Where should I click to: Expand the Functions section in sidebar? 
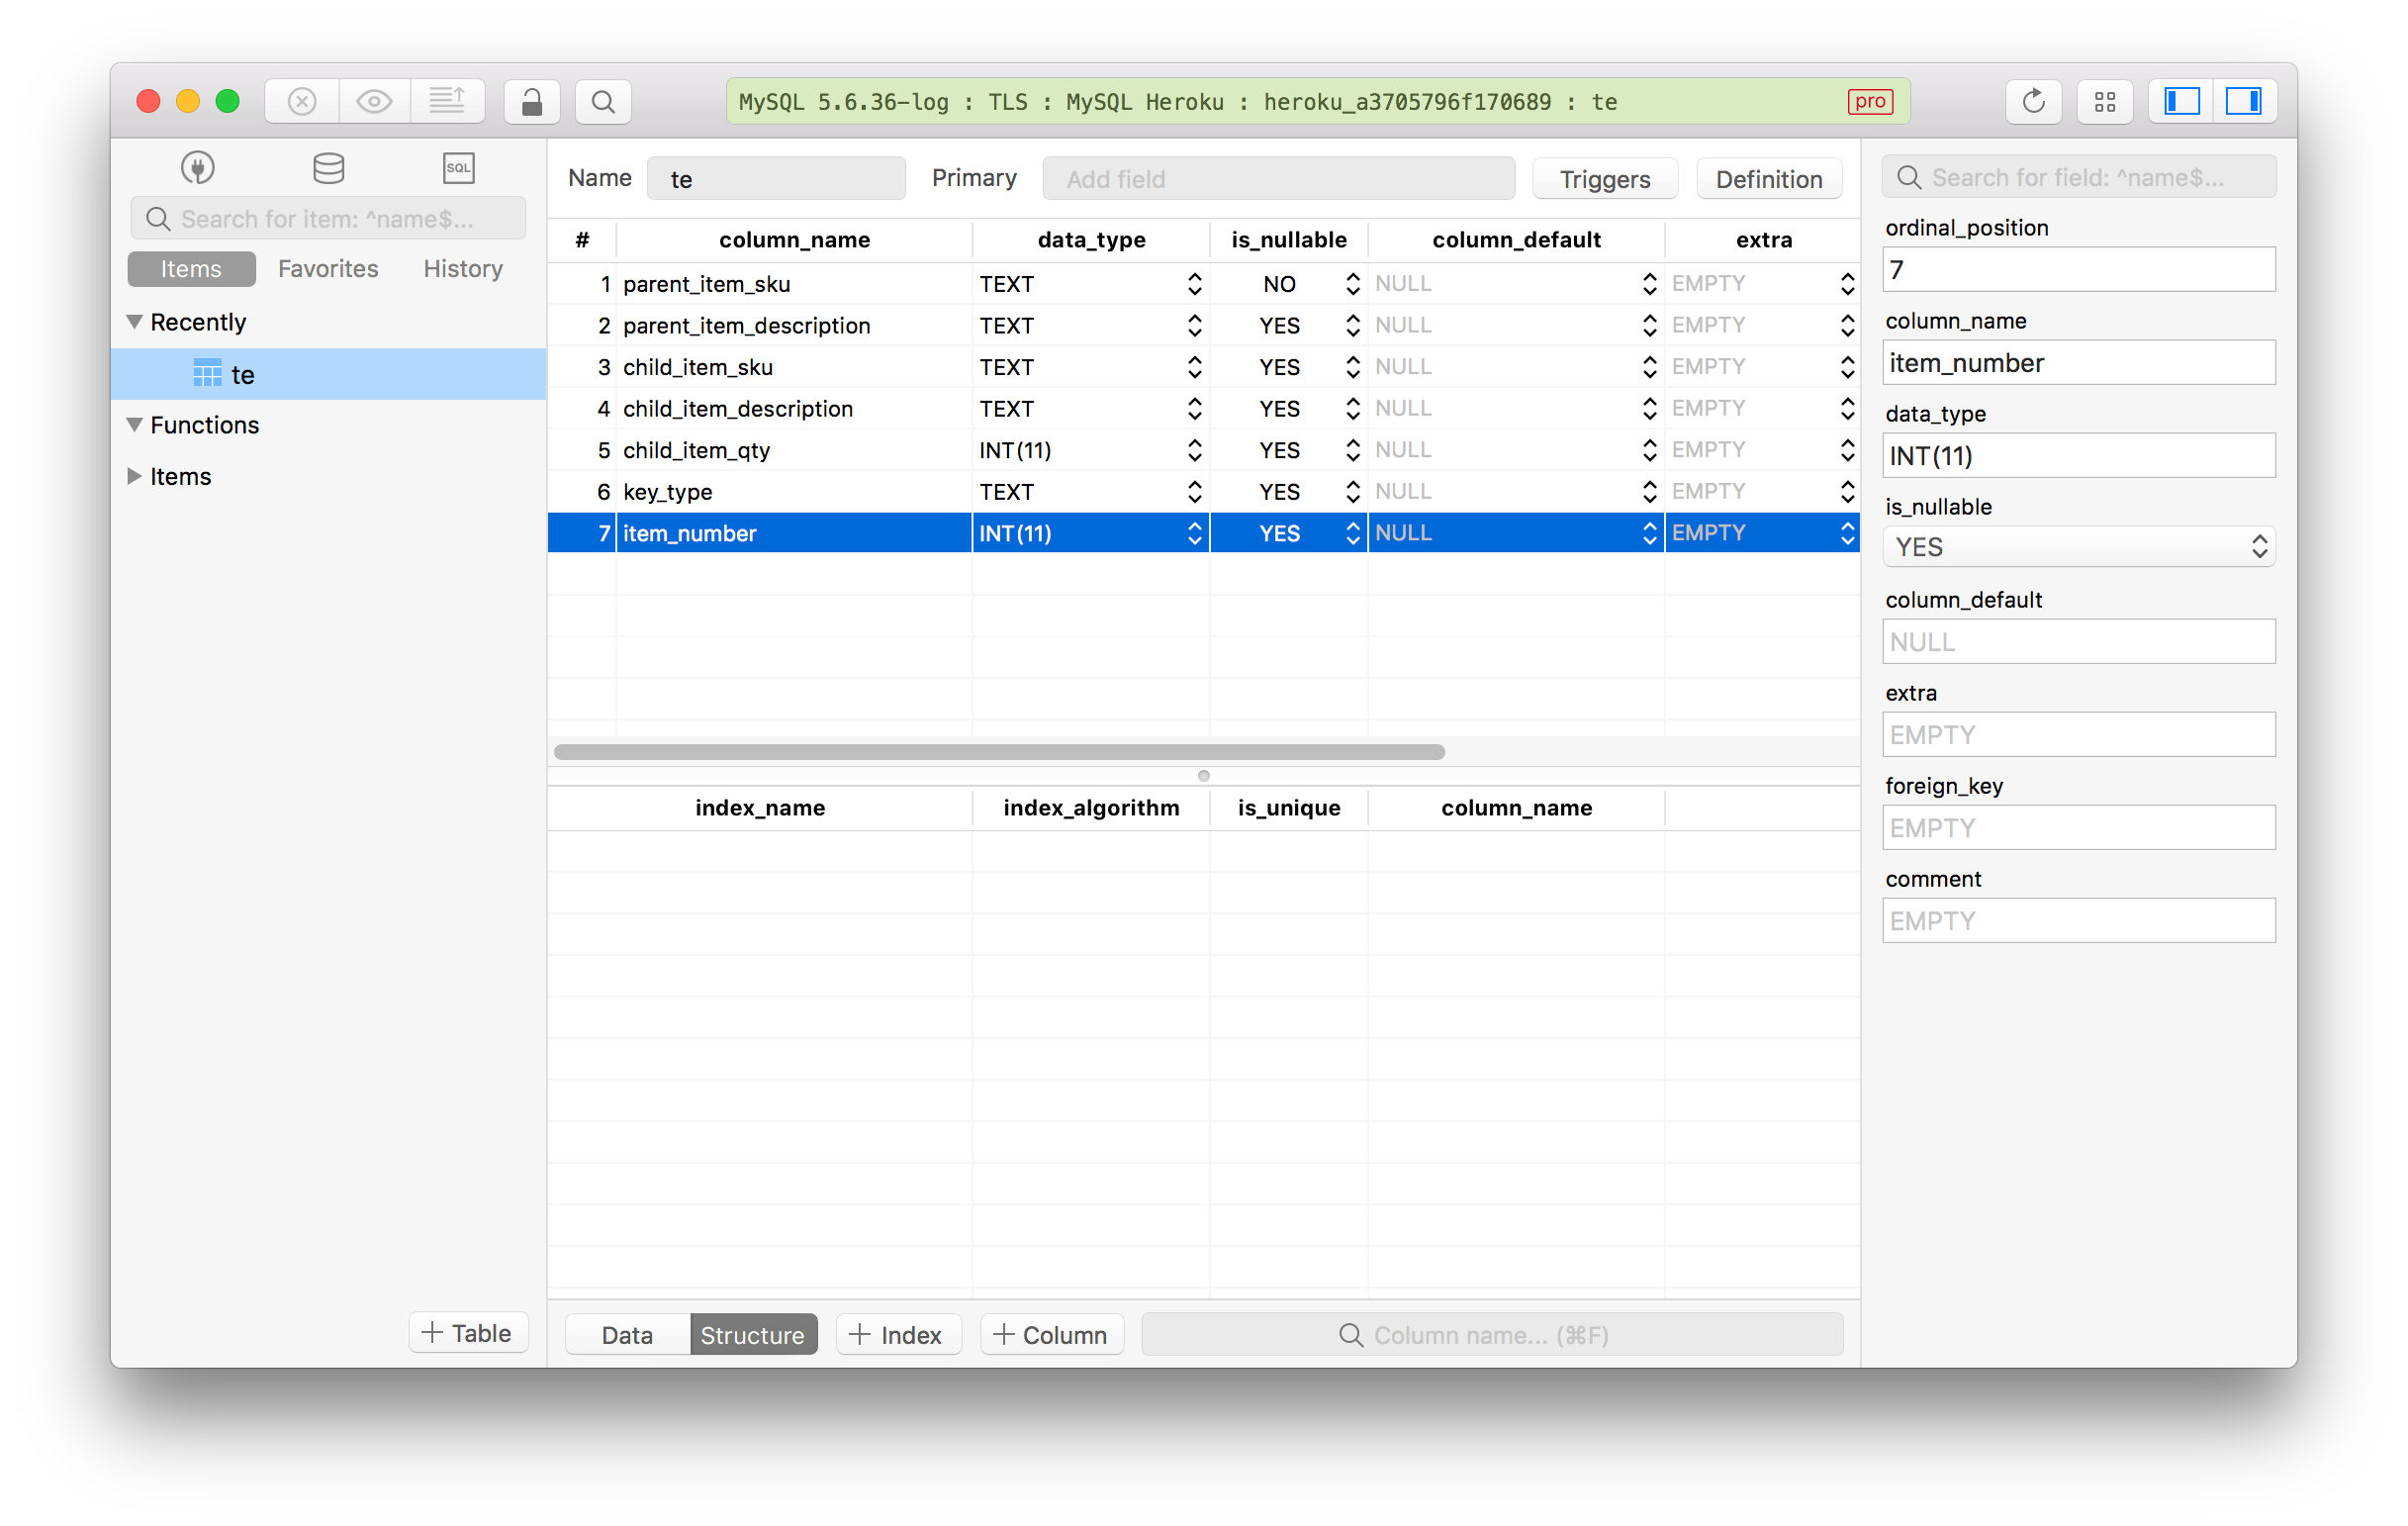click(x=140, y=425)
